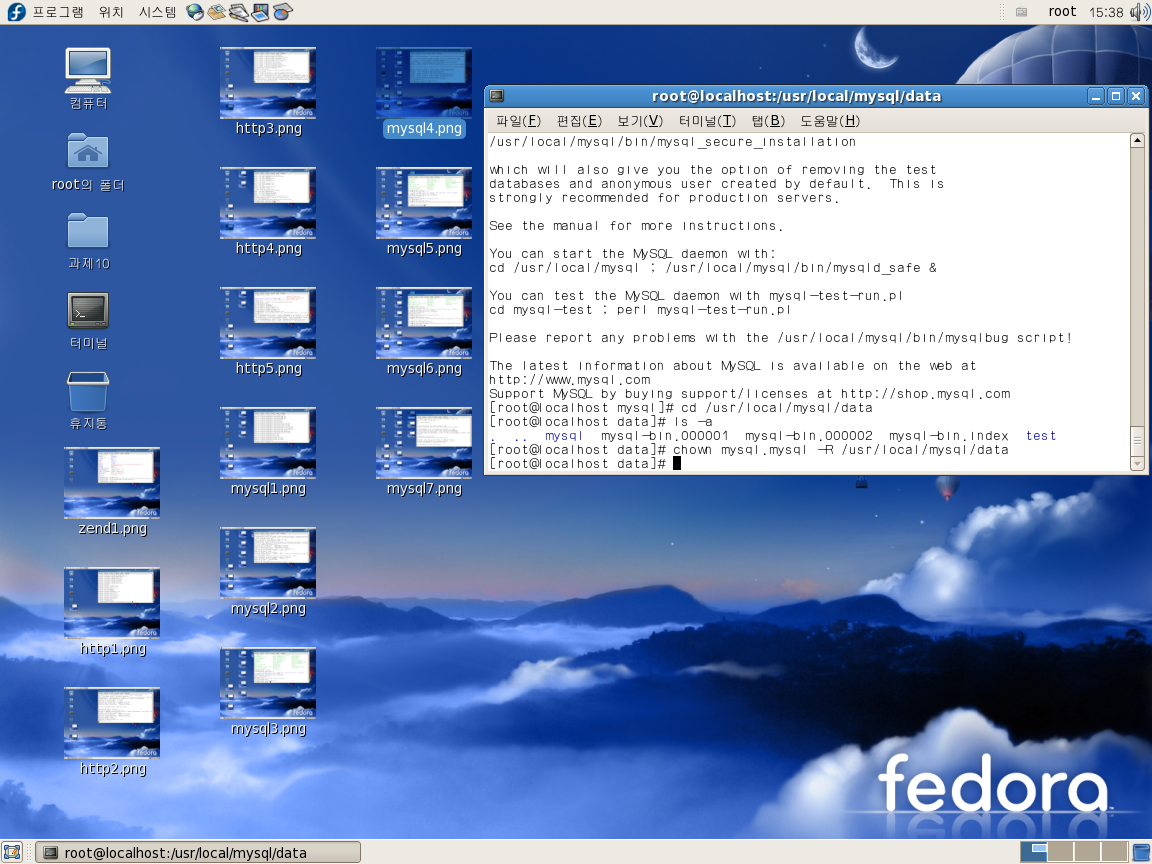
Task: Click the terminal taskbar button
Action: (x=198, y=853)
